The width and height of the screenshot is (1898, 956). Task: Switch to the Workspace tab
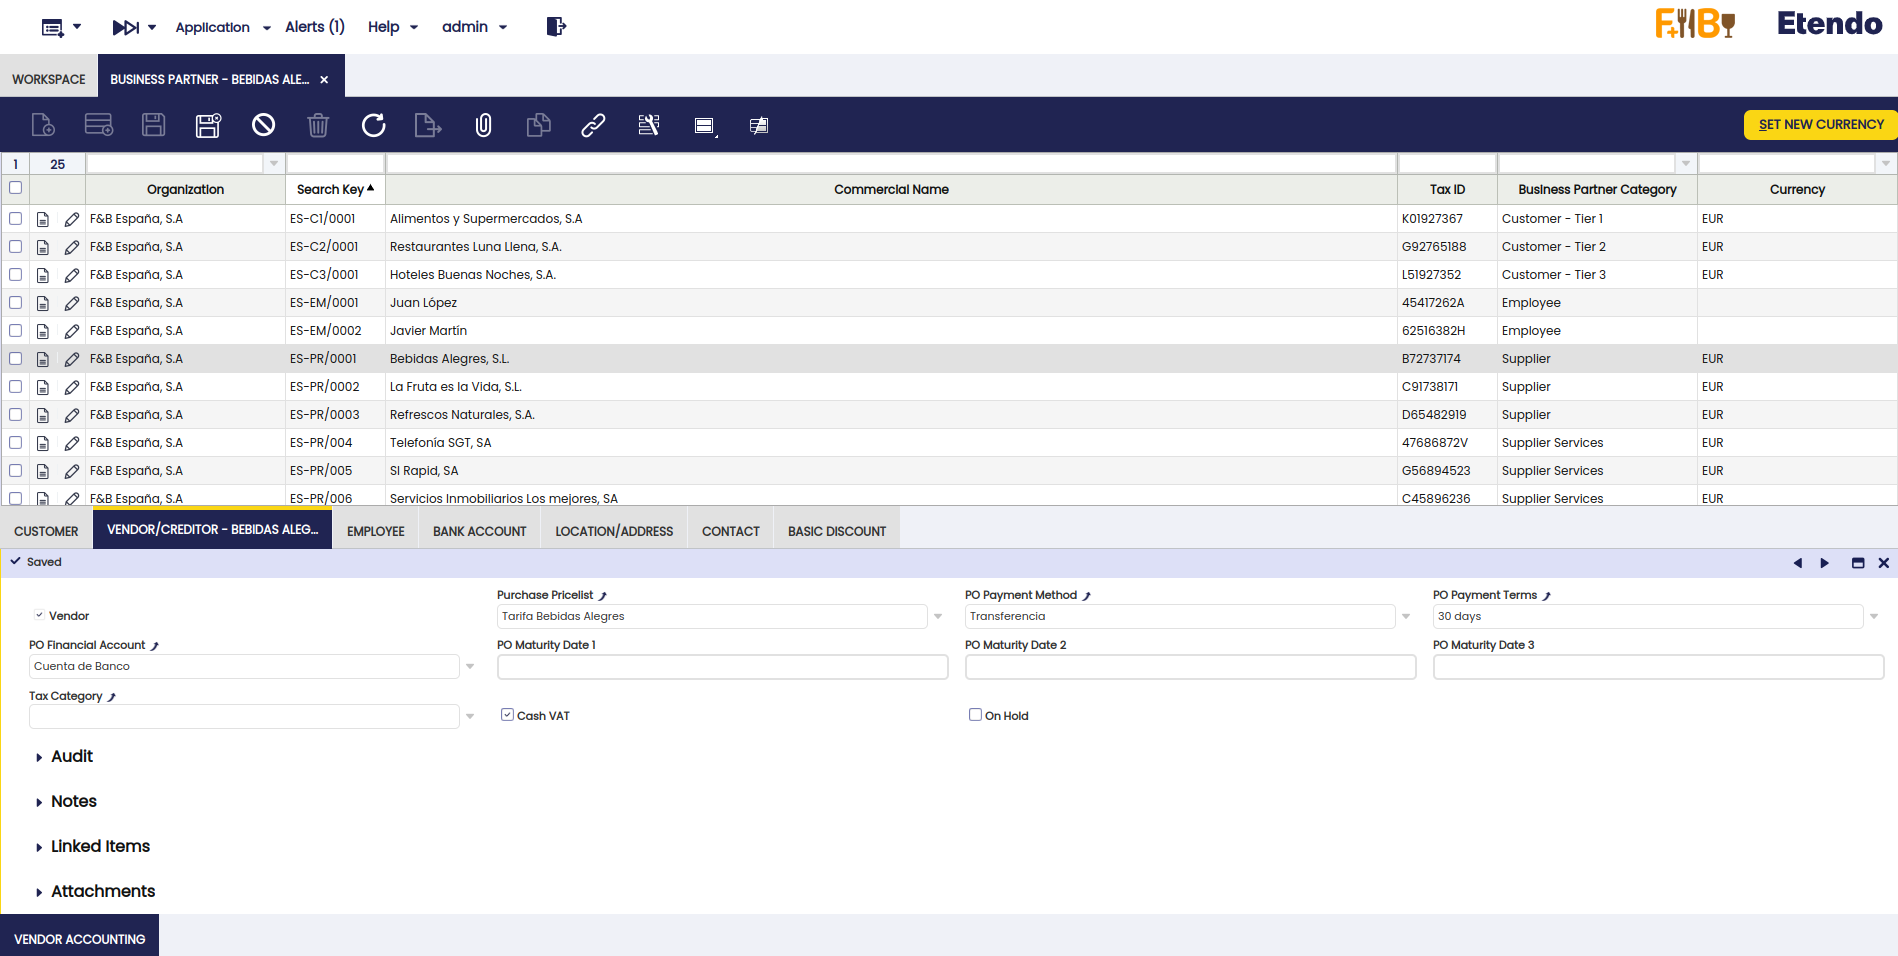49,79
